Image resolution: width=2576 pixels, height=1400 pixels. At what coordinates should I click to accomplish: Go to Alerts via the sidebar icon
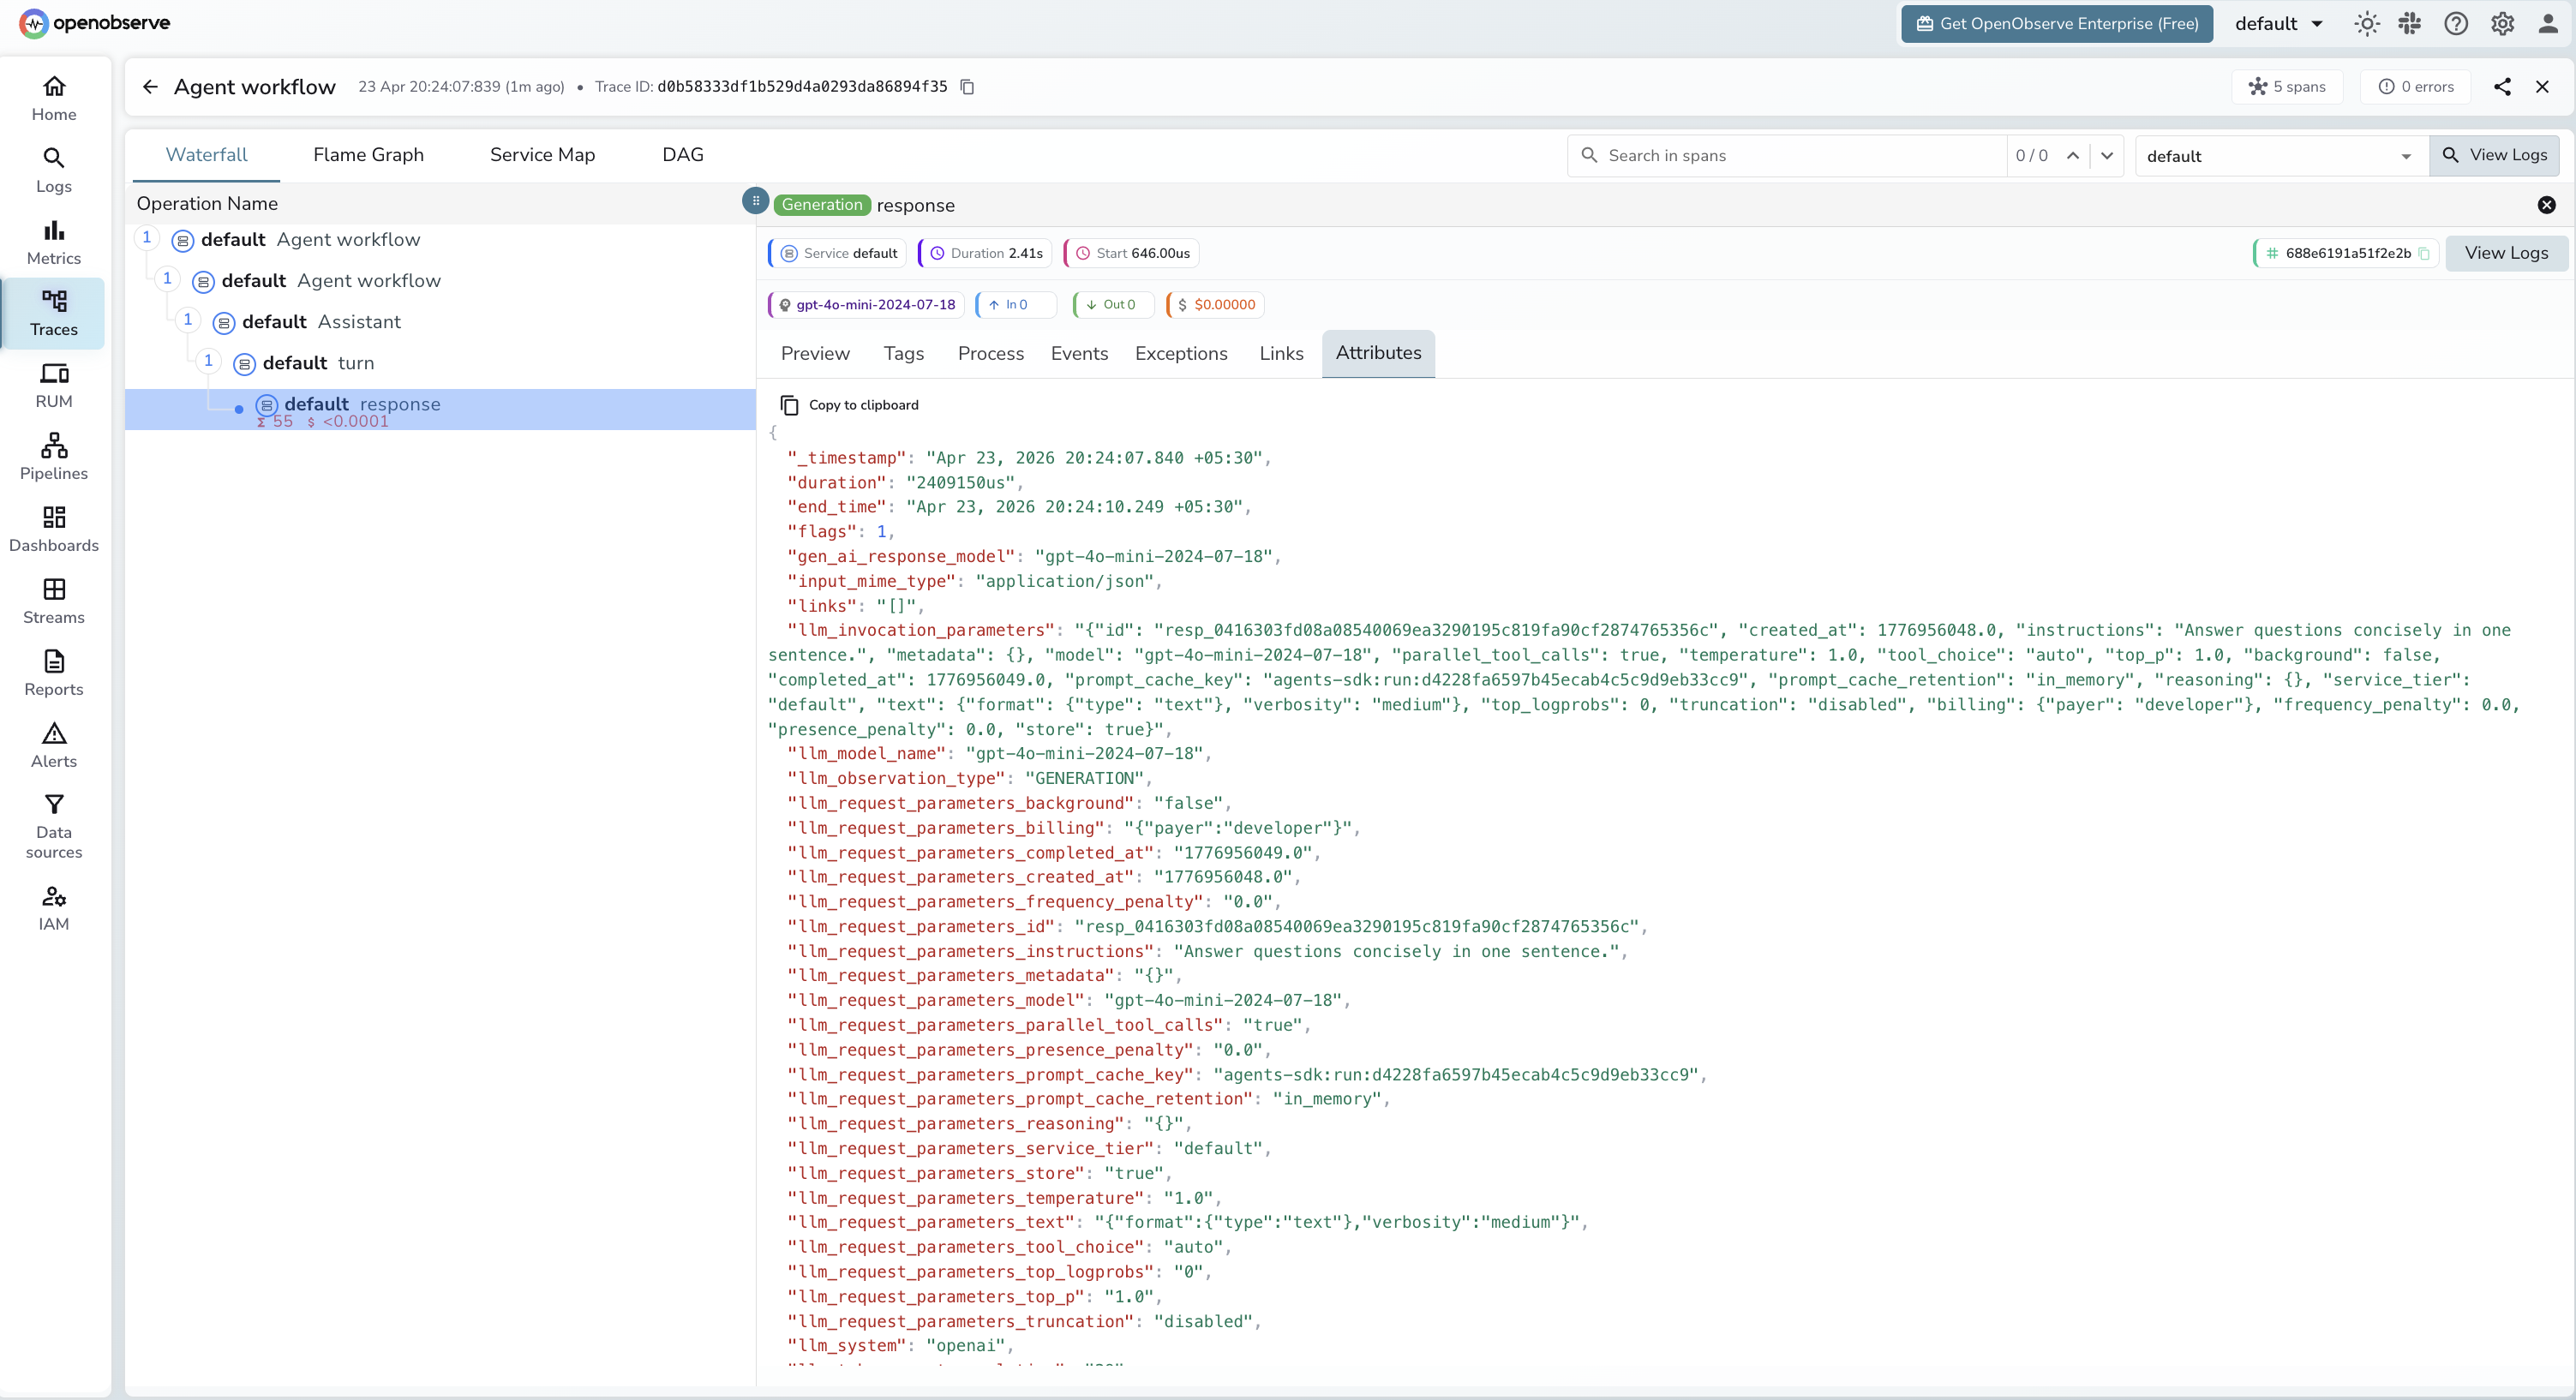(x=54, y=744)
